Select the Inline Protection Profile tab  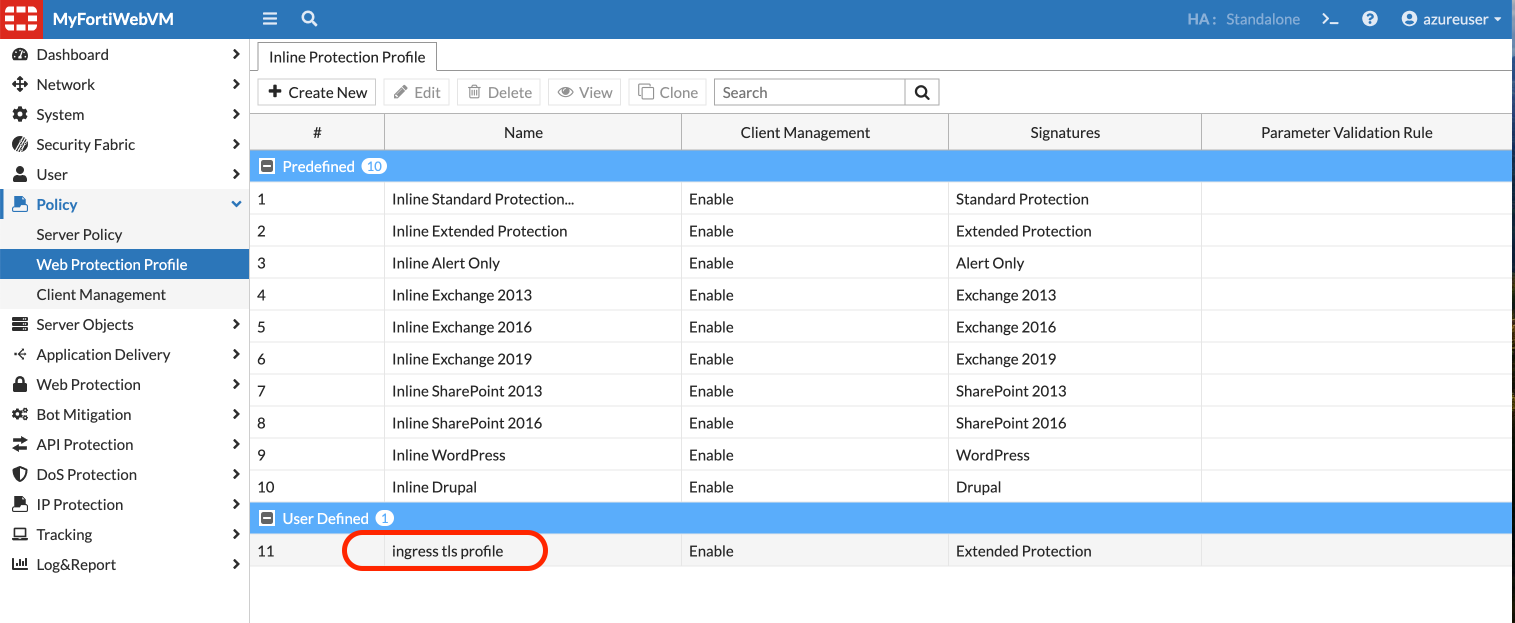(x=347, y=57)
